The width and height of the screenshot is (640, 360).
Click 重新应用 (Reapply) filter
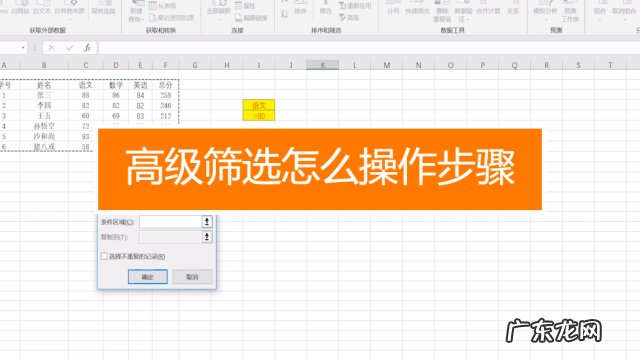tap(355, 6)
